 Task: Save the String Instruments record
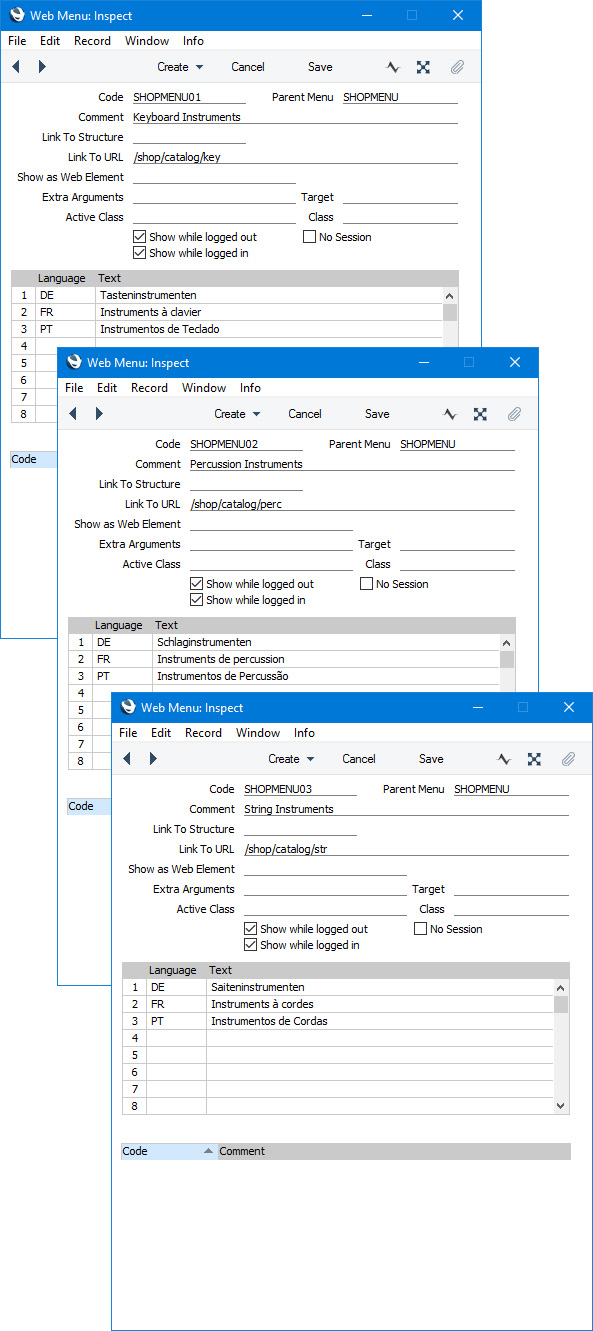click(x=431, y=759)
